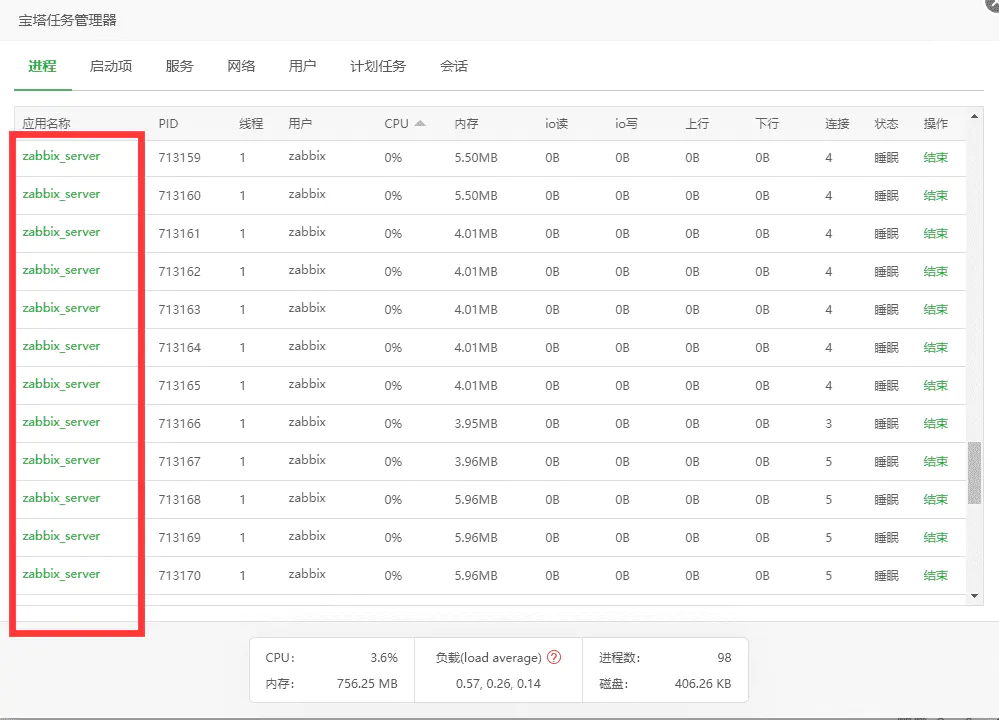Screen dimensions: 999x720
Task: Sort by the 内存 column header
Action: tap(466, 124)
